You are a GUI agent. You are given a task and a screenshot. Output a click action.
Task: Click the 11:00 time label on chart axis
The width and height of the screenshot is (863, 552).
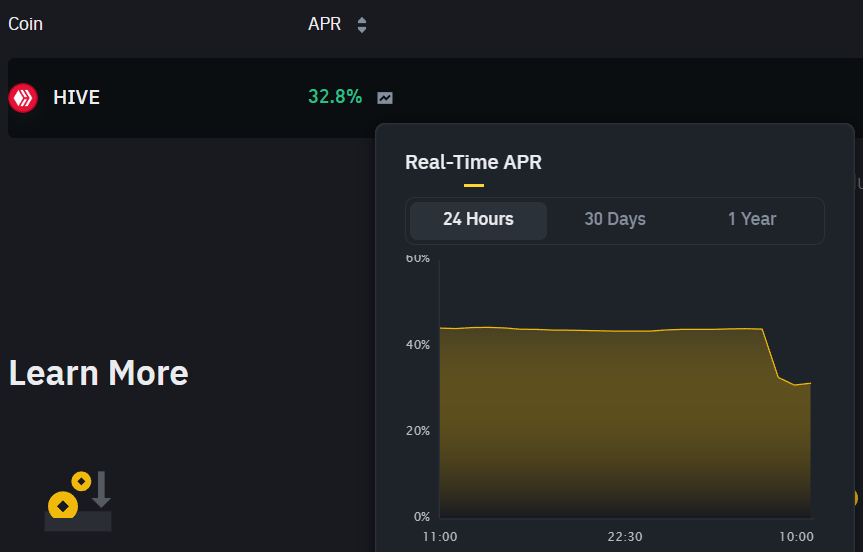pyautogui.click(x=440, y=537)
